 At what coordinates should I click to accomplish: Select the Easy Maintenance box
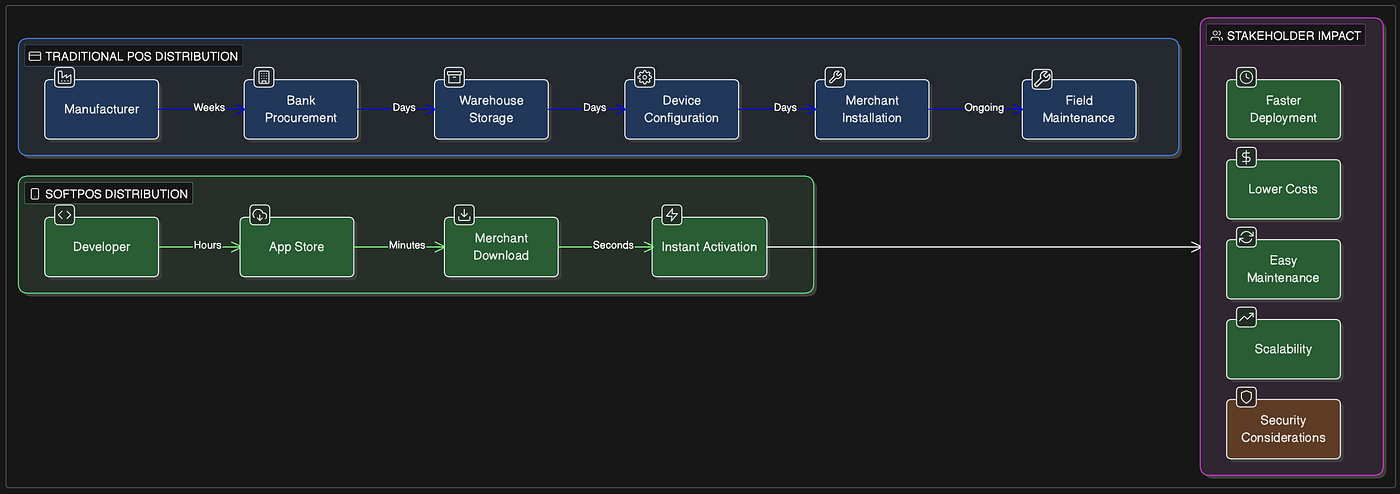pyautogui.click(x=1283, y=269)
